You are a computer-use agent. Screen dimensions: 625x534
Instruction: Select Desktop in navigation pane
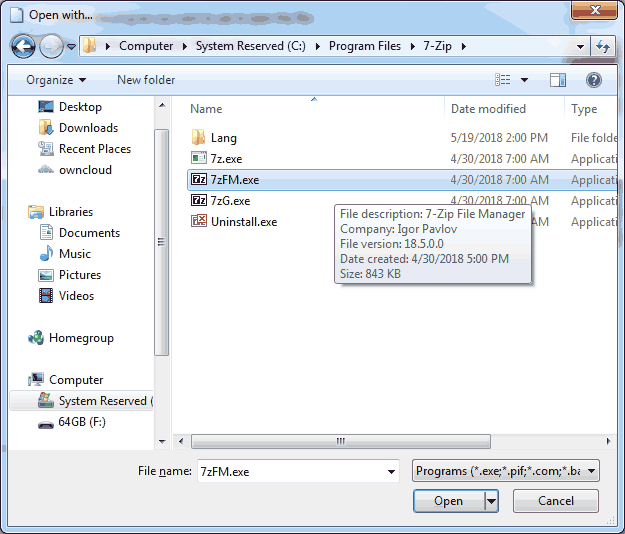tap(81, 107)
